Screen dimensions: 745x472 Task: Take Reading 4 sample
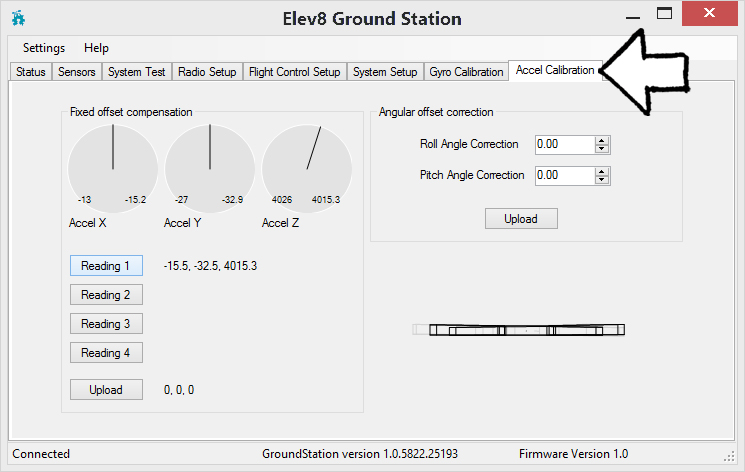(x=106, y=353)
